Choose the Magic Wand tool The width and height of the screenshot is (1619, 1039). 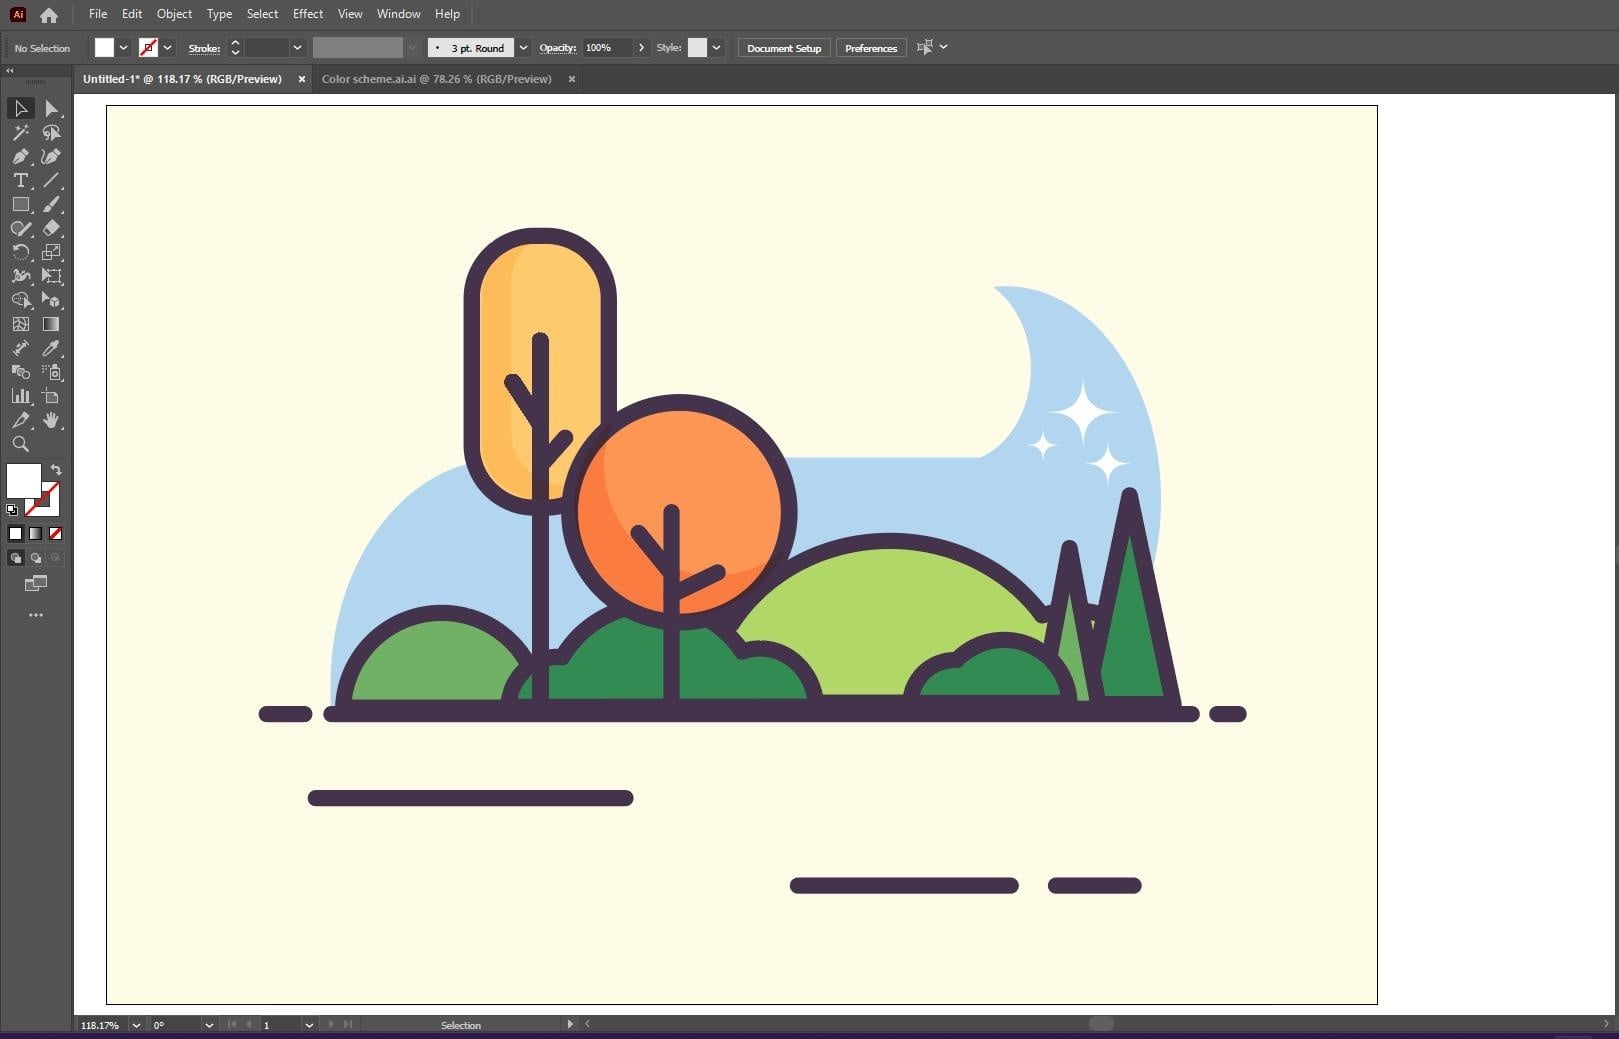[20, 132]
